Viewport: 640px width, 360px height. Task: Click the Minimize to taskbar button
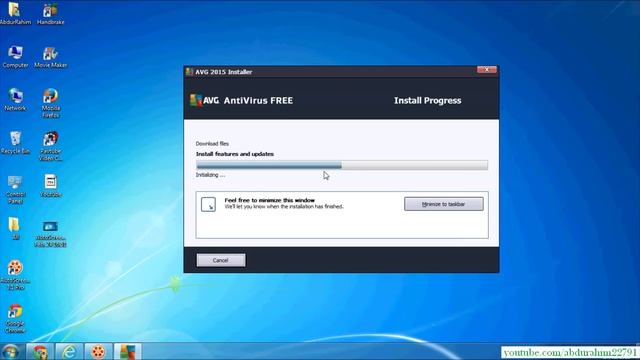tap(444, 204)
